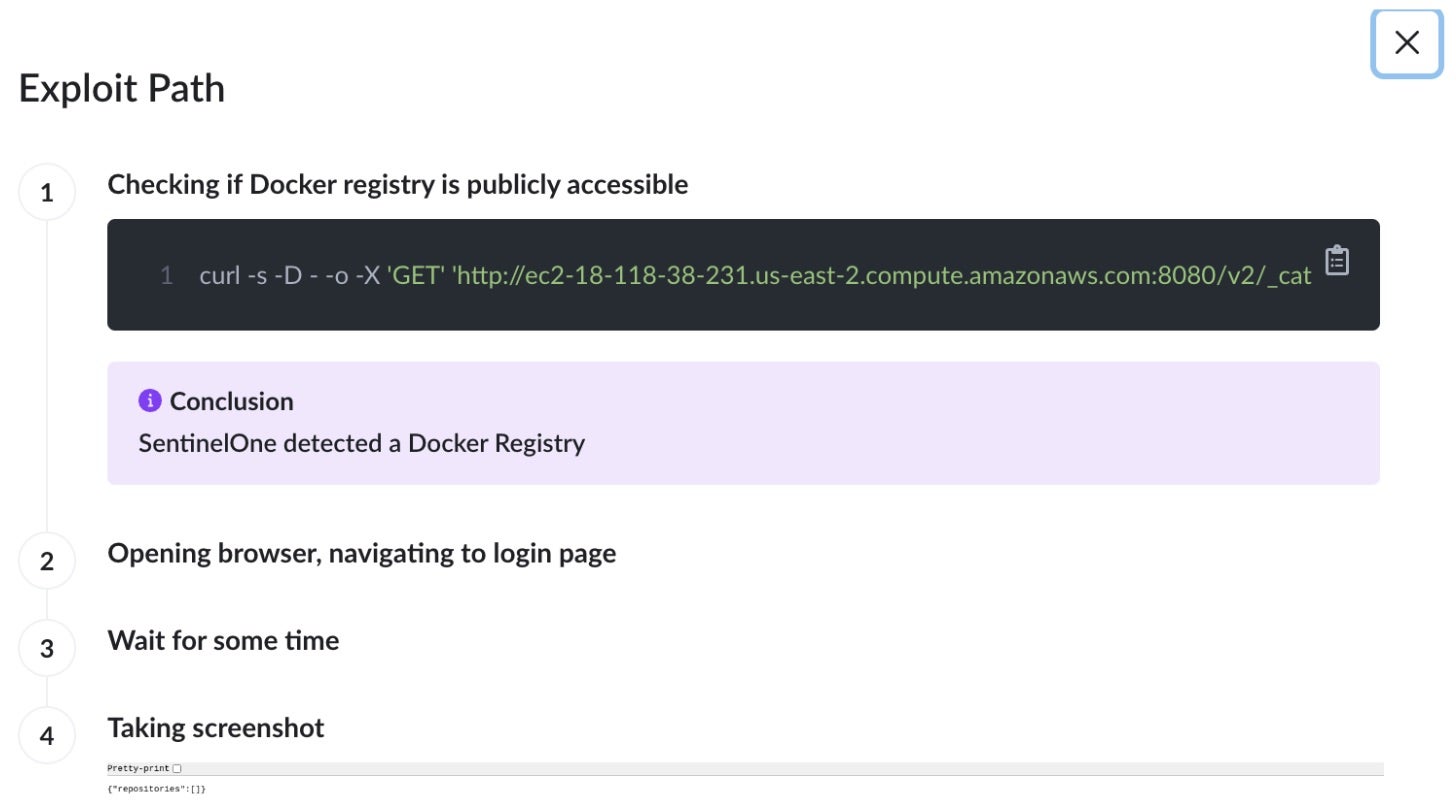Click the 'GET' method text in code
1456x812 pixels.
(416, 275)
